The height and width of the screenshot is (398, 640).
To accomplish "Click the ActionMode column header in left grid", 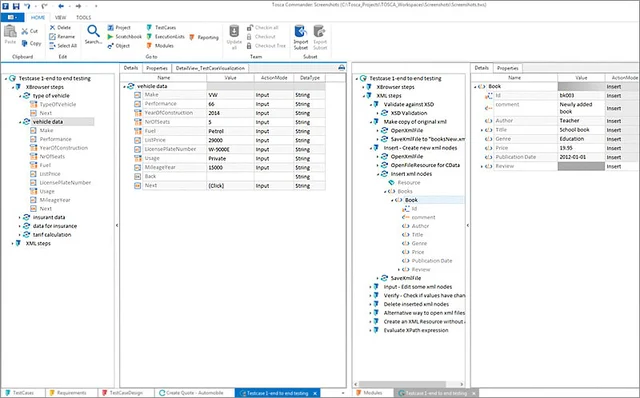I will tap(274, 78).
